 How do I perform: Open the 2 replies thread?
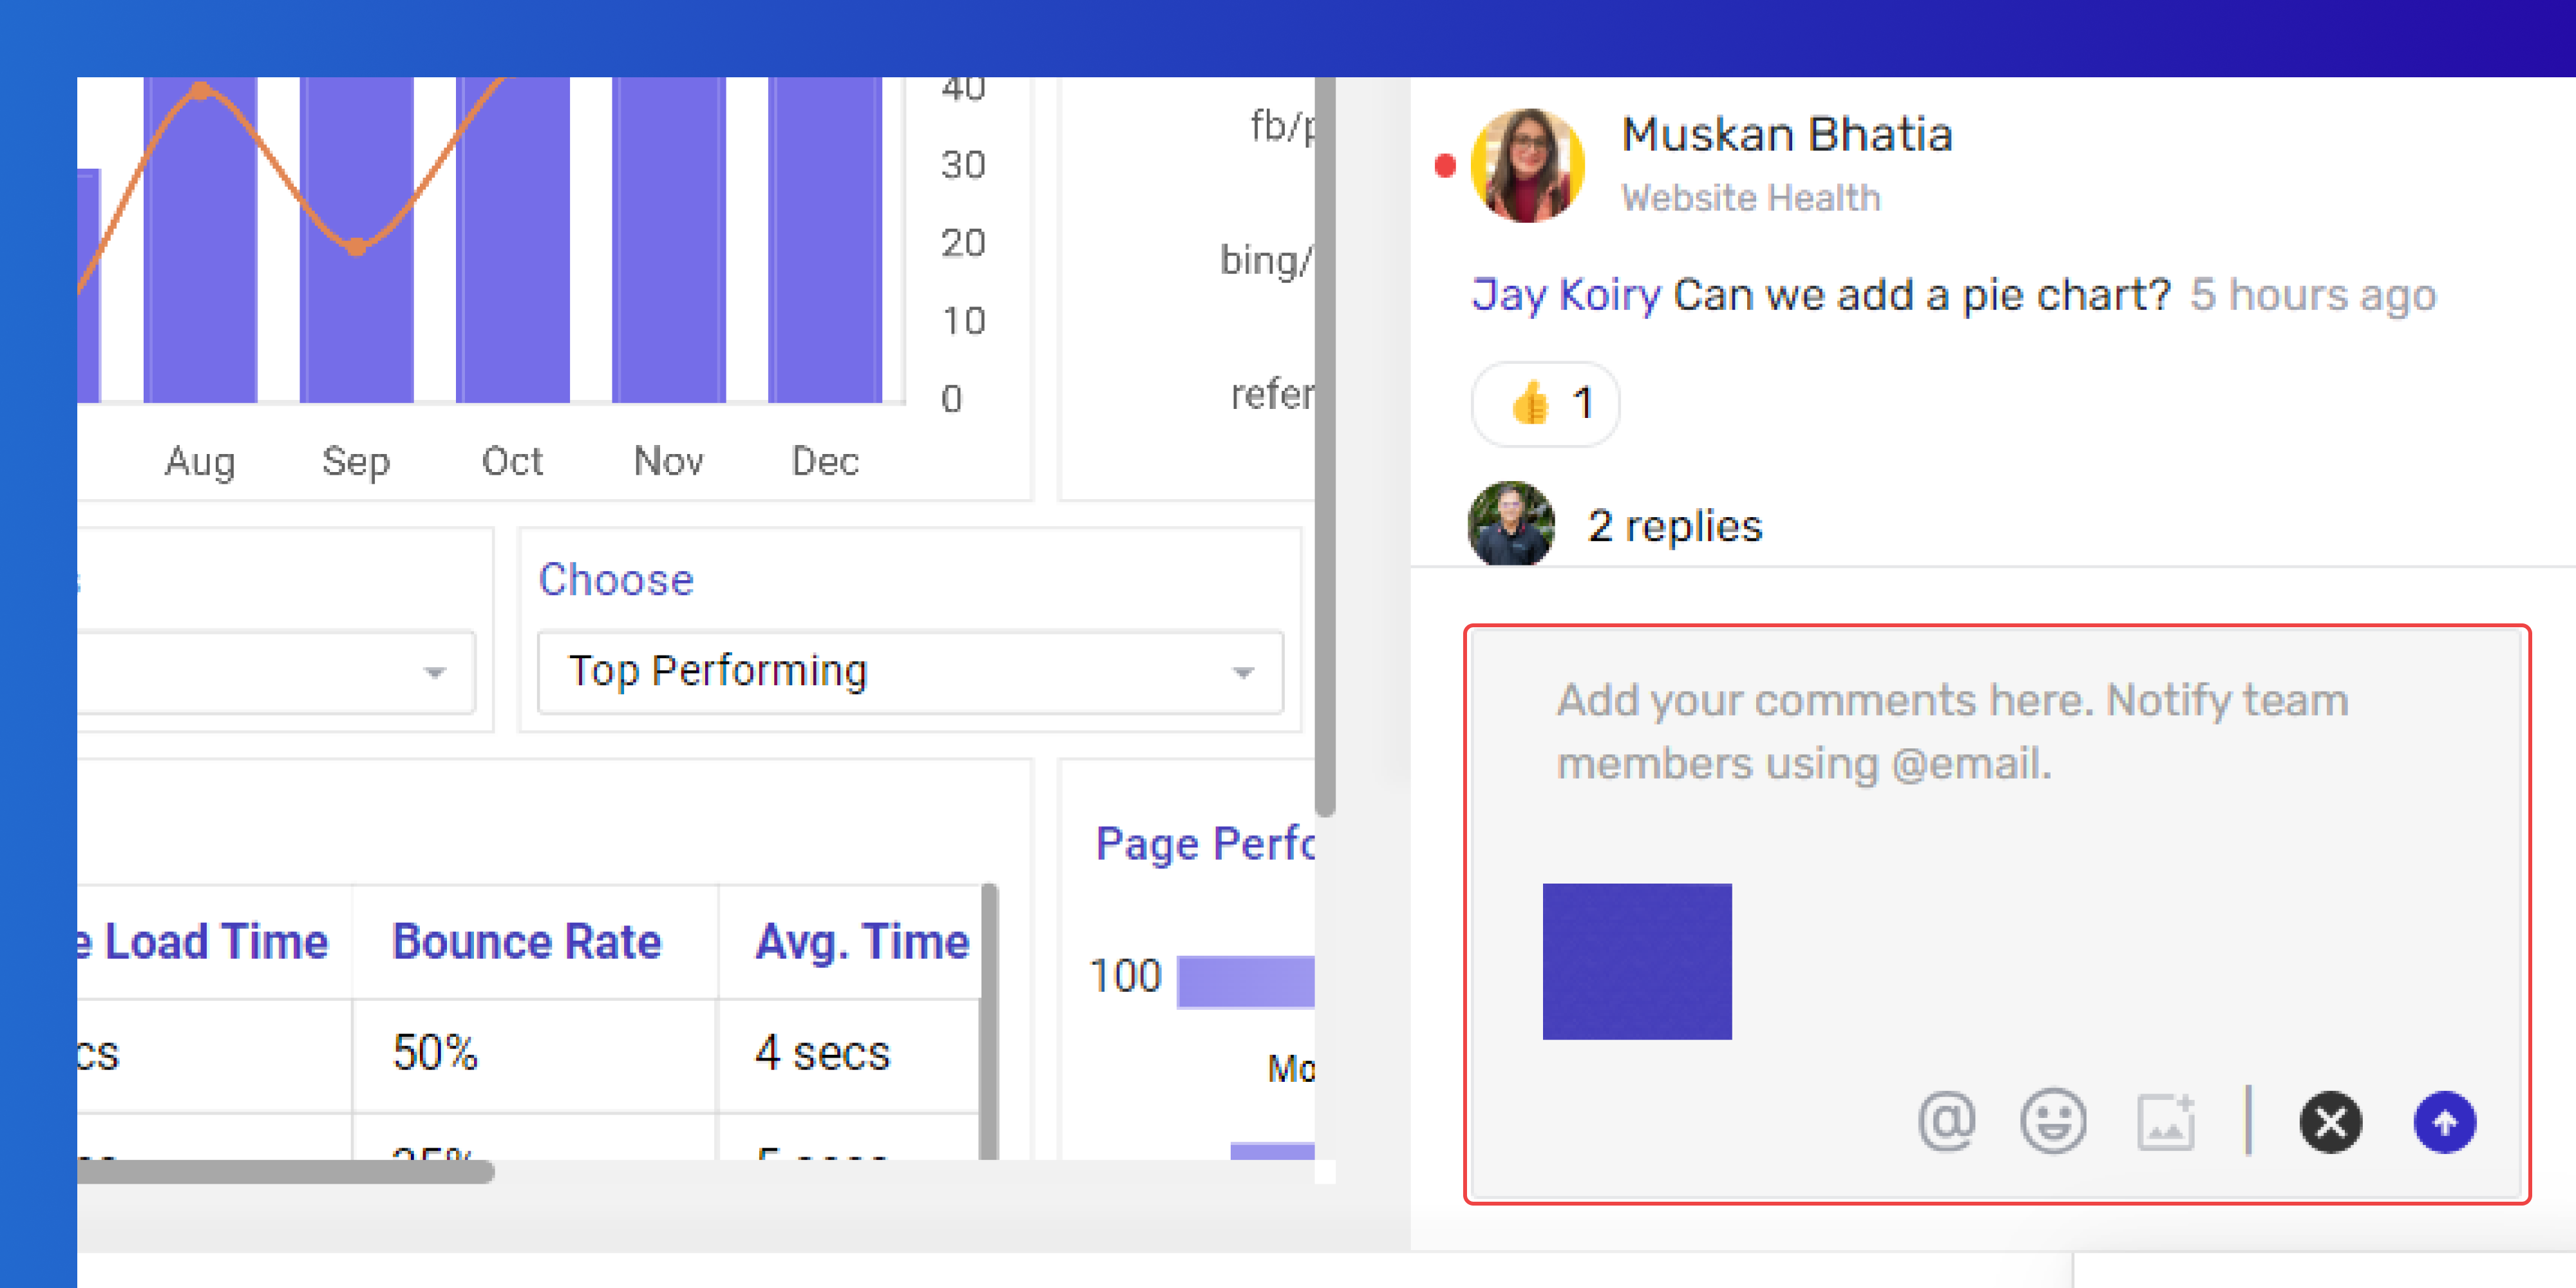(x=1674, y=526)
